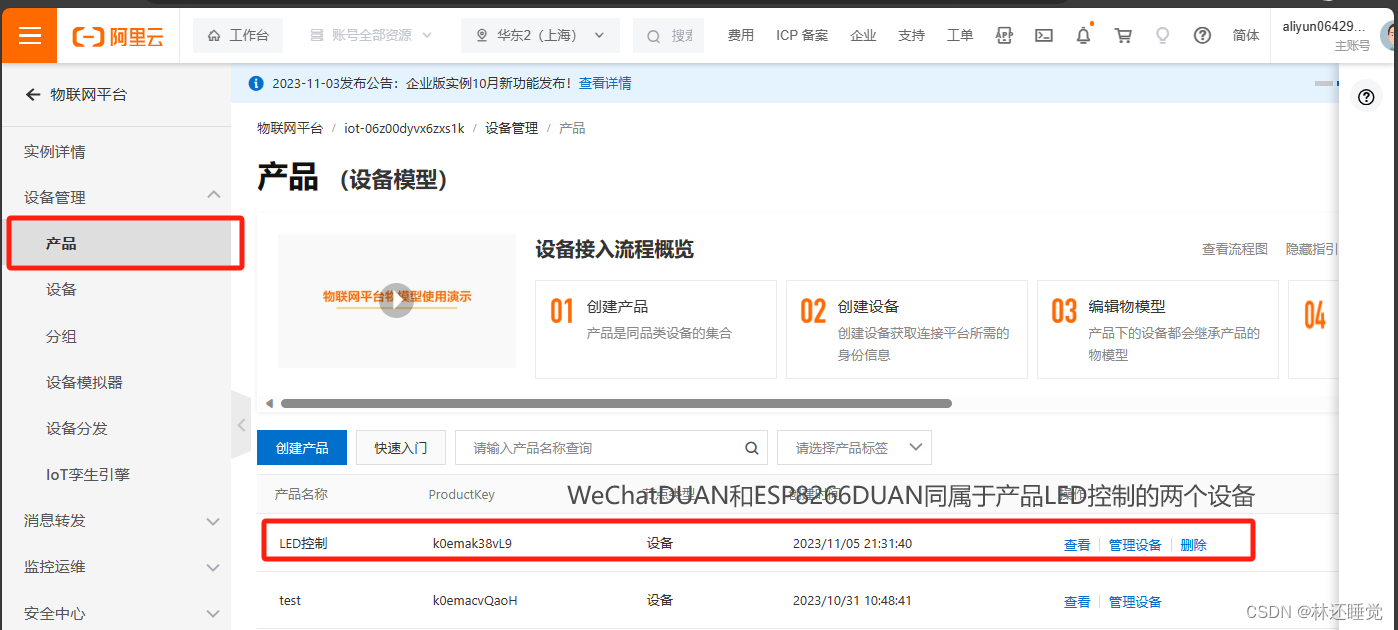Click the announcement info icon
Screen dimensions: 1398x630
click(x=256, y=83)
